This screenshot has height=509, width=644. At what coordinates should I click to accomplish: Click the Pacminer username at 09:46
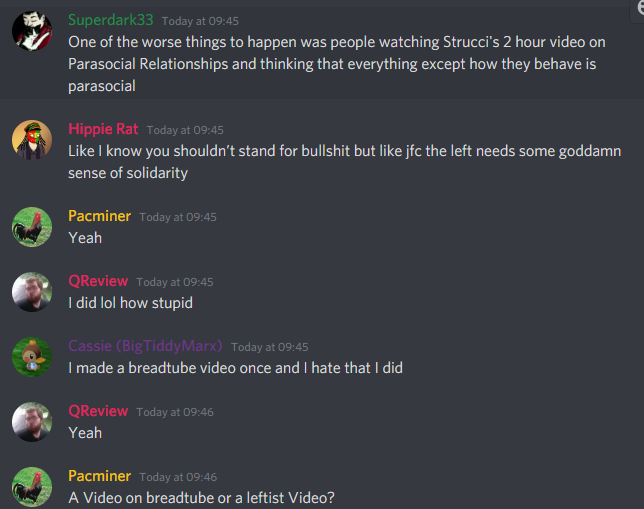pos(99,476)
